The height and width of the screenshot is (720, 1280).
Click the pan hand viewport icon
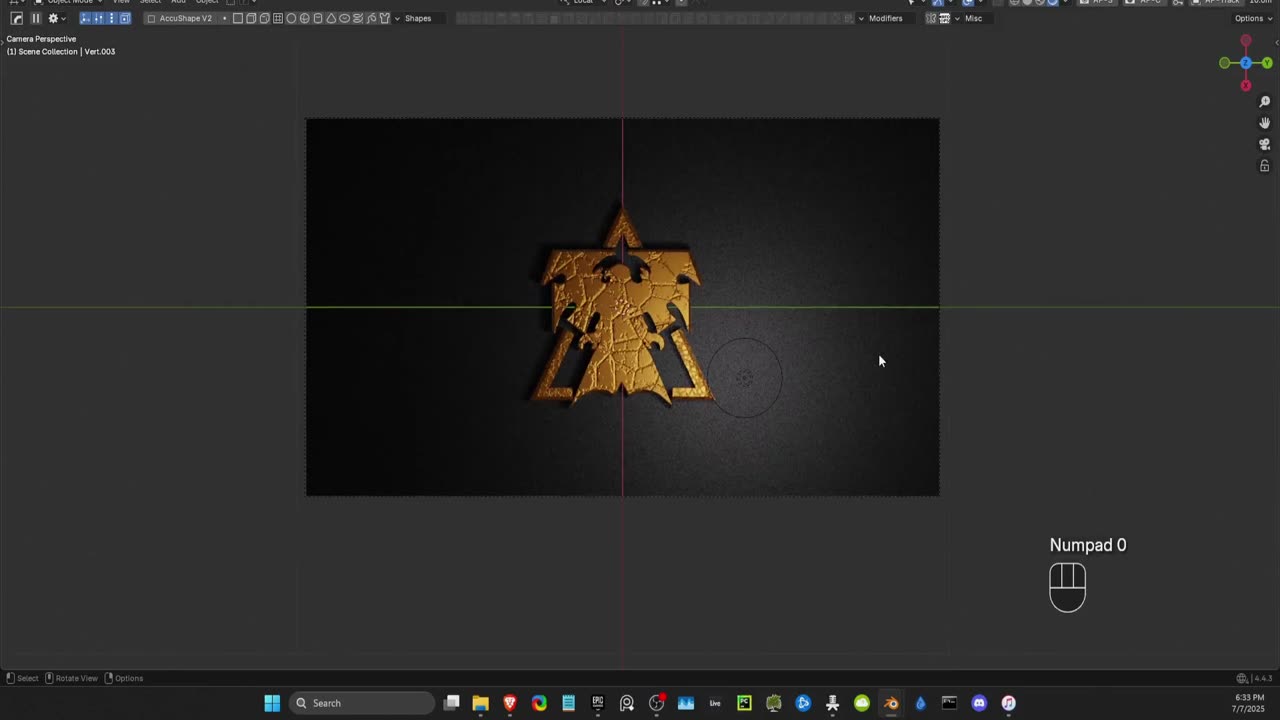coord(1264,123)
